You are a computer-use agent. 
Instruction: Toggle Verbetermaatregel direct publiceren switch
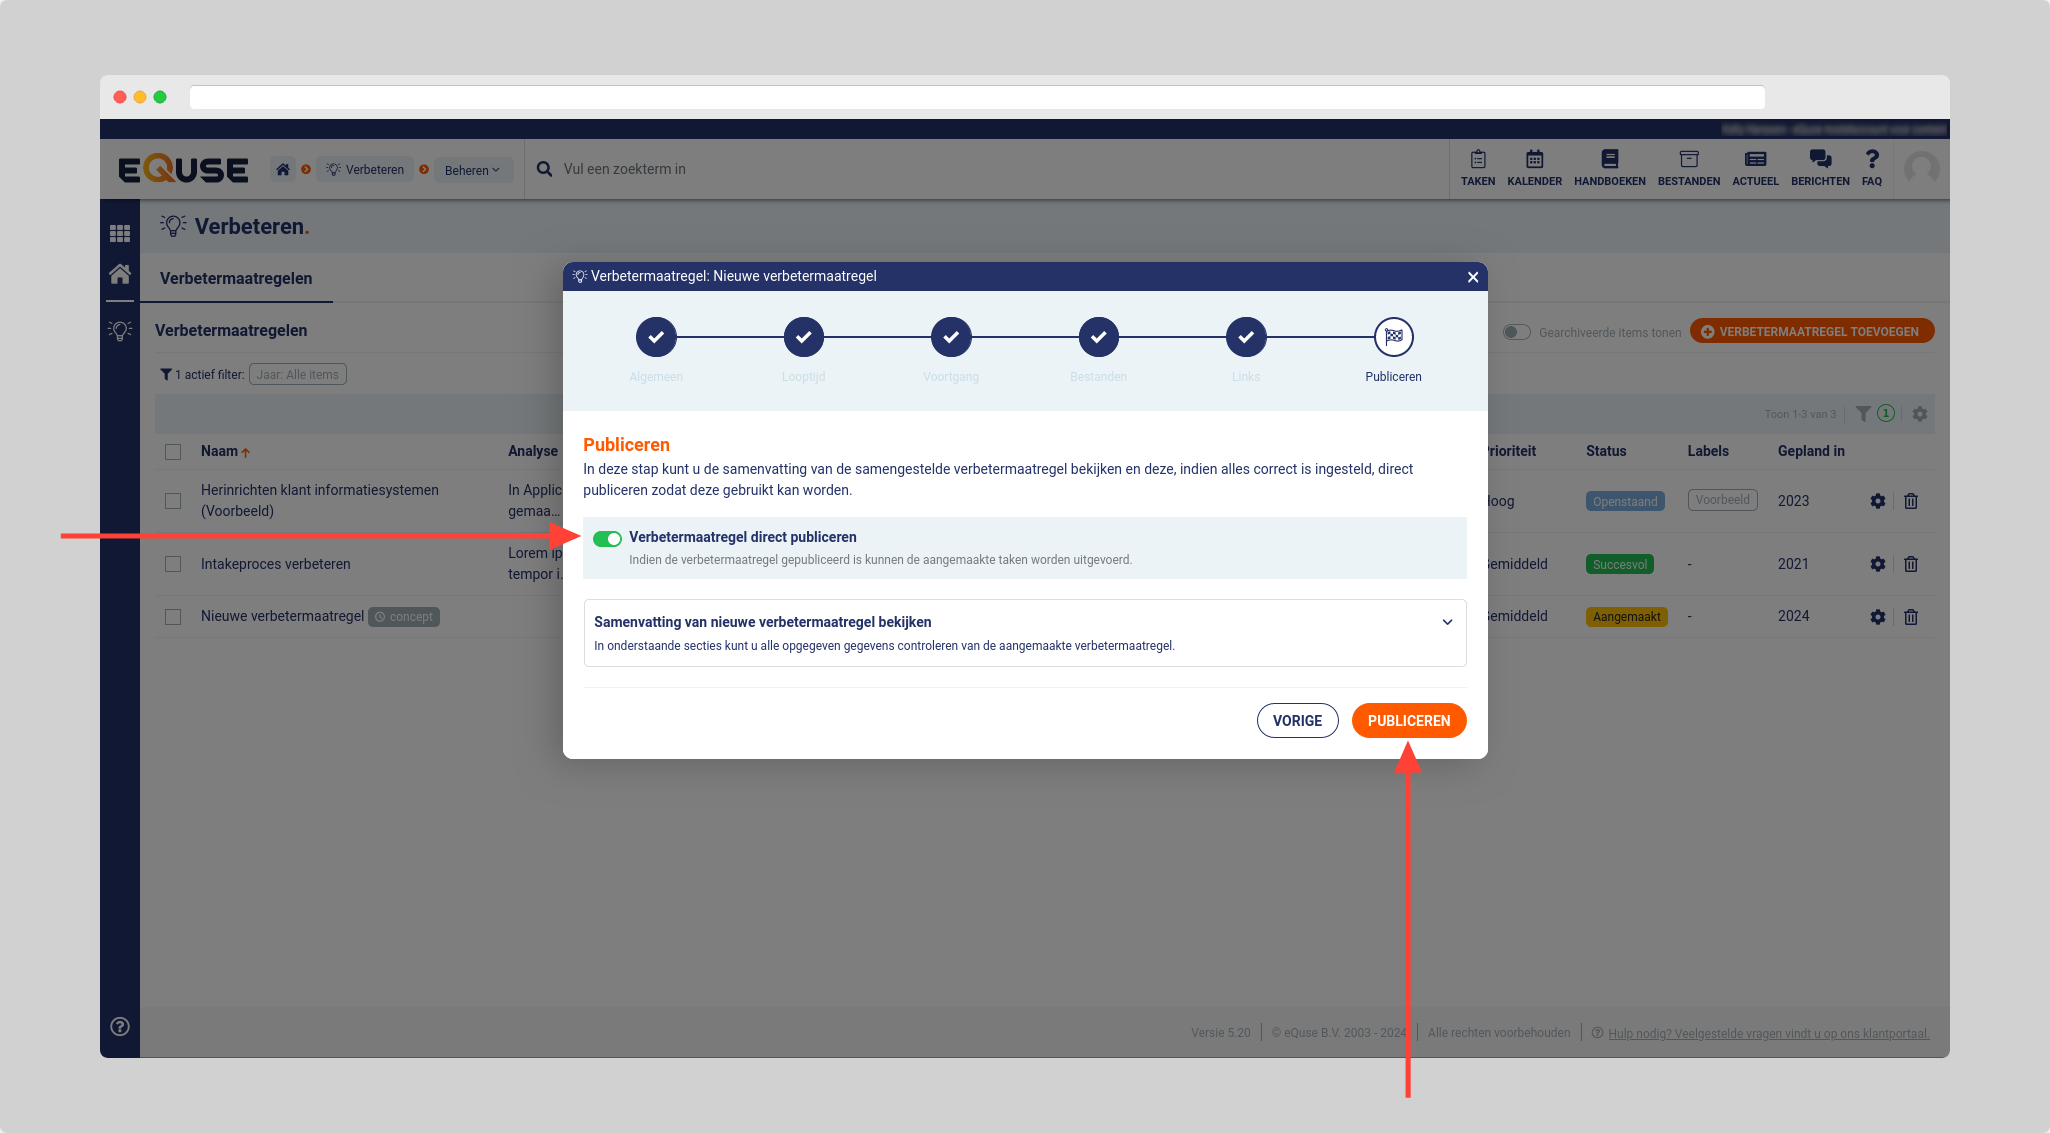coord(607,539)
